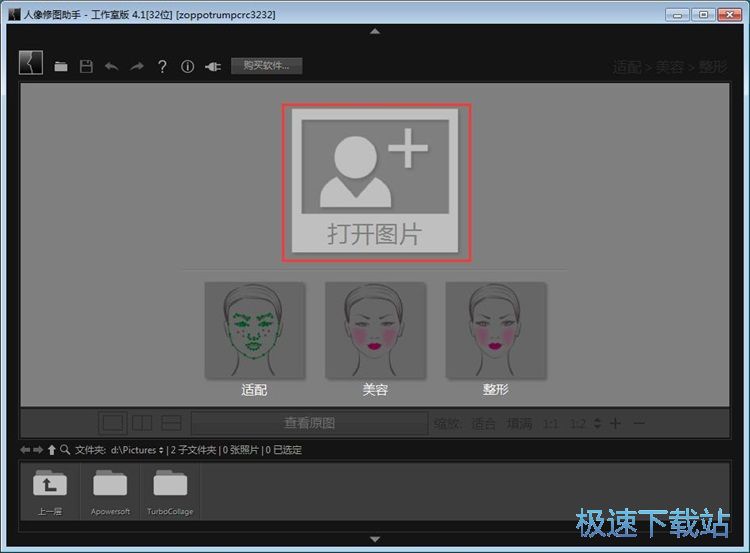Click the save disk icon

(86, 67)
